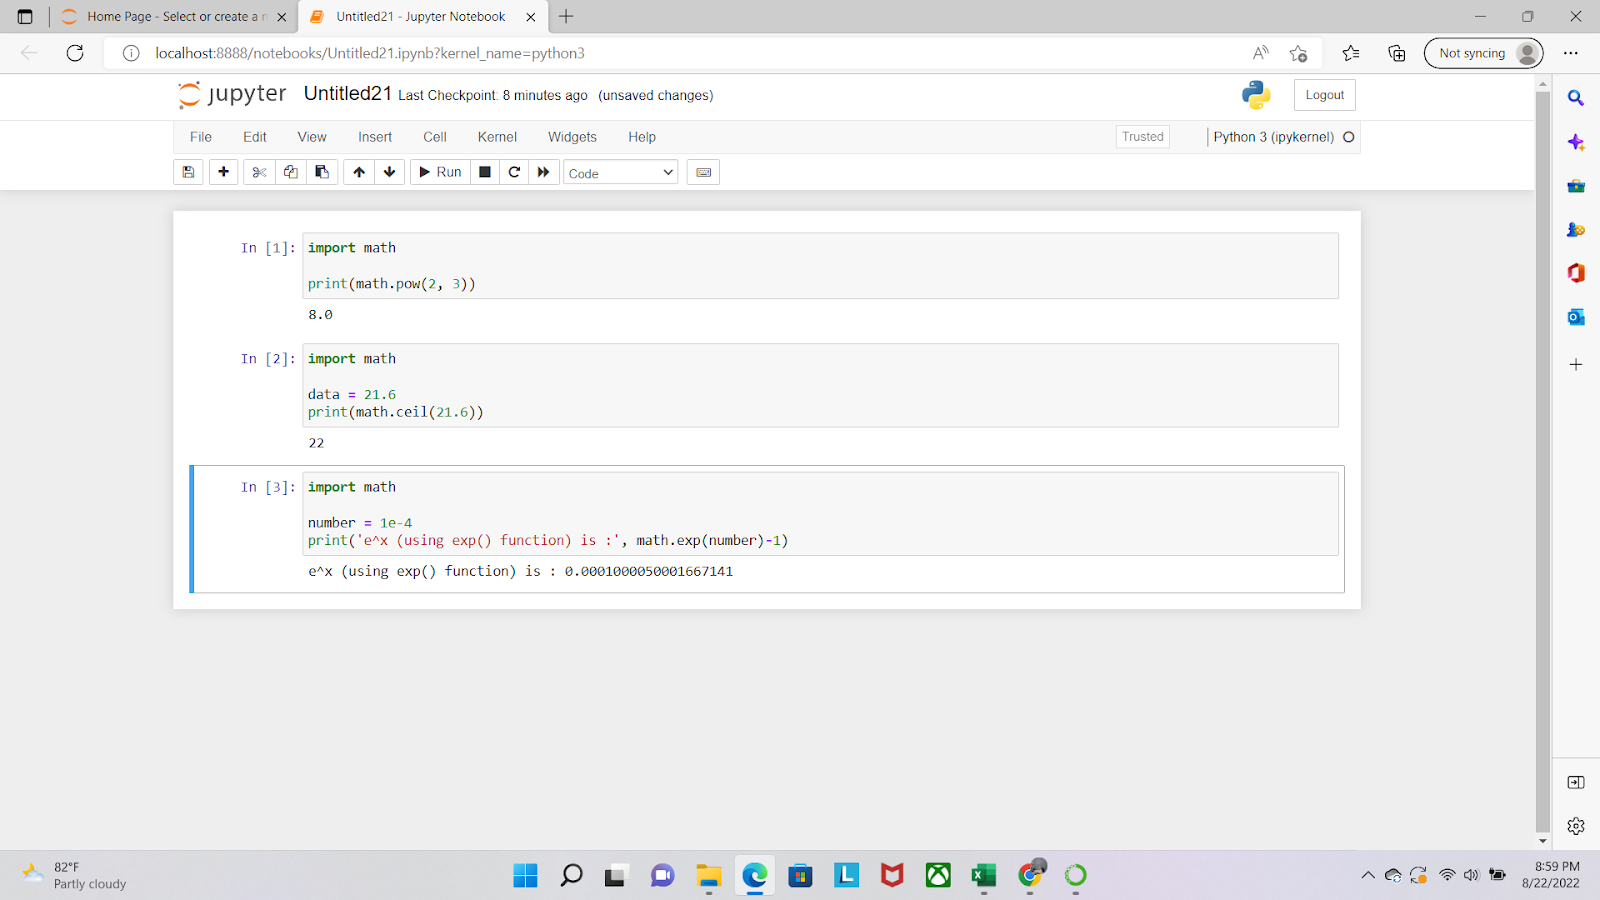Click the browser address bar URL
The width and height of the screenshot is (1600, 900).
370,53
